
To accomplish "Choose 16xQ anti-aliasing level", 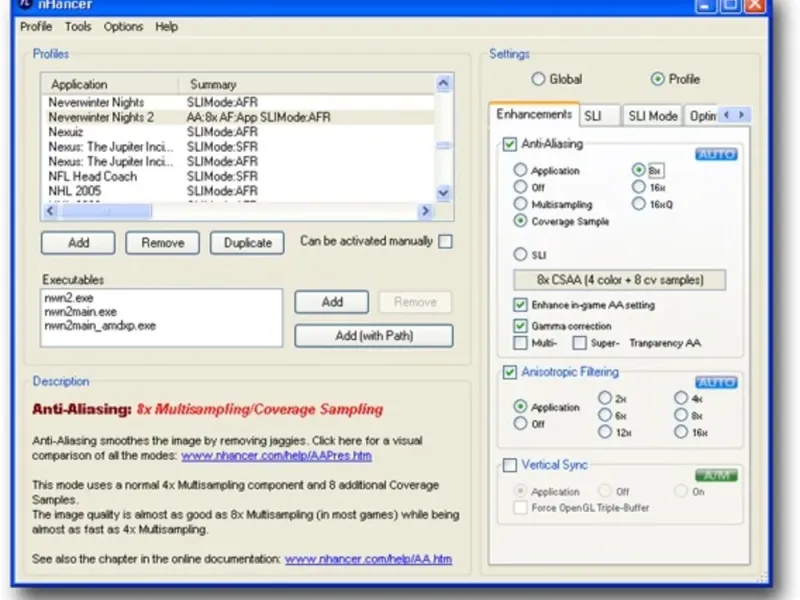I will coord(638,204).
